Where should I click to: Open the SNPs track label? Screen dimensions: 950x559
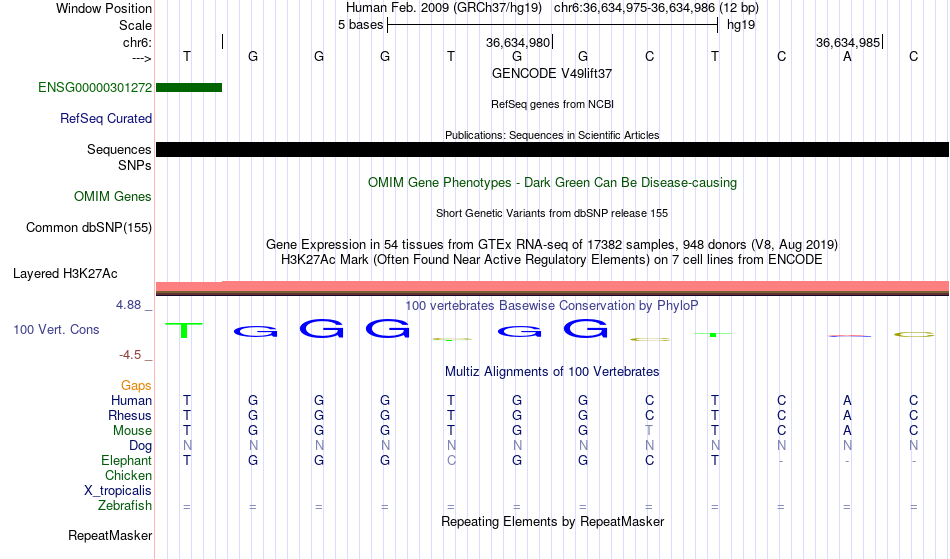click(x=135, y=165)
